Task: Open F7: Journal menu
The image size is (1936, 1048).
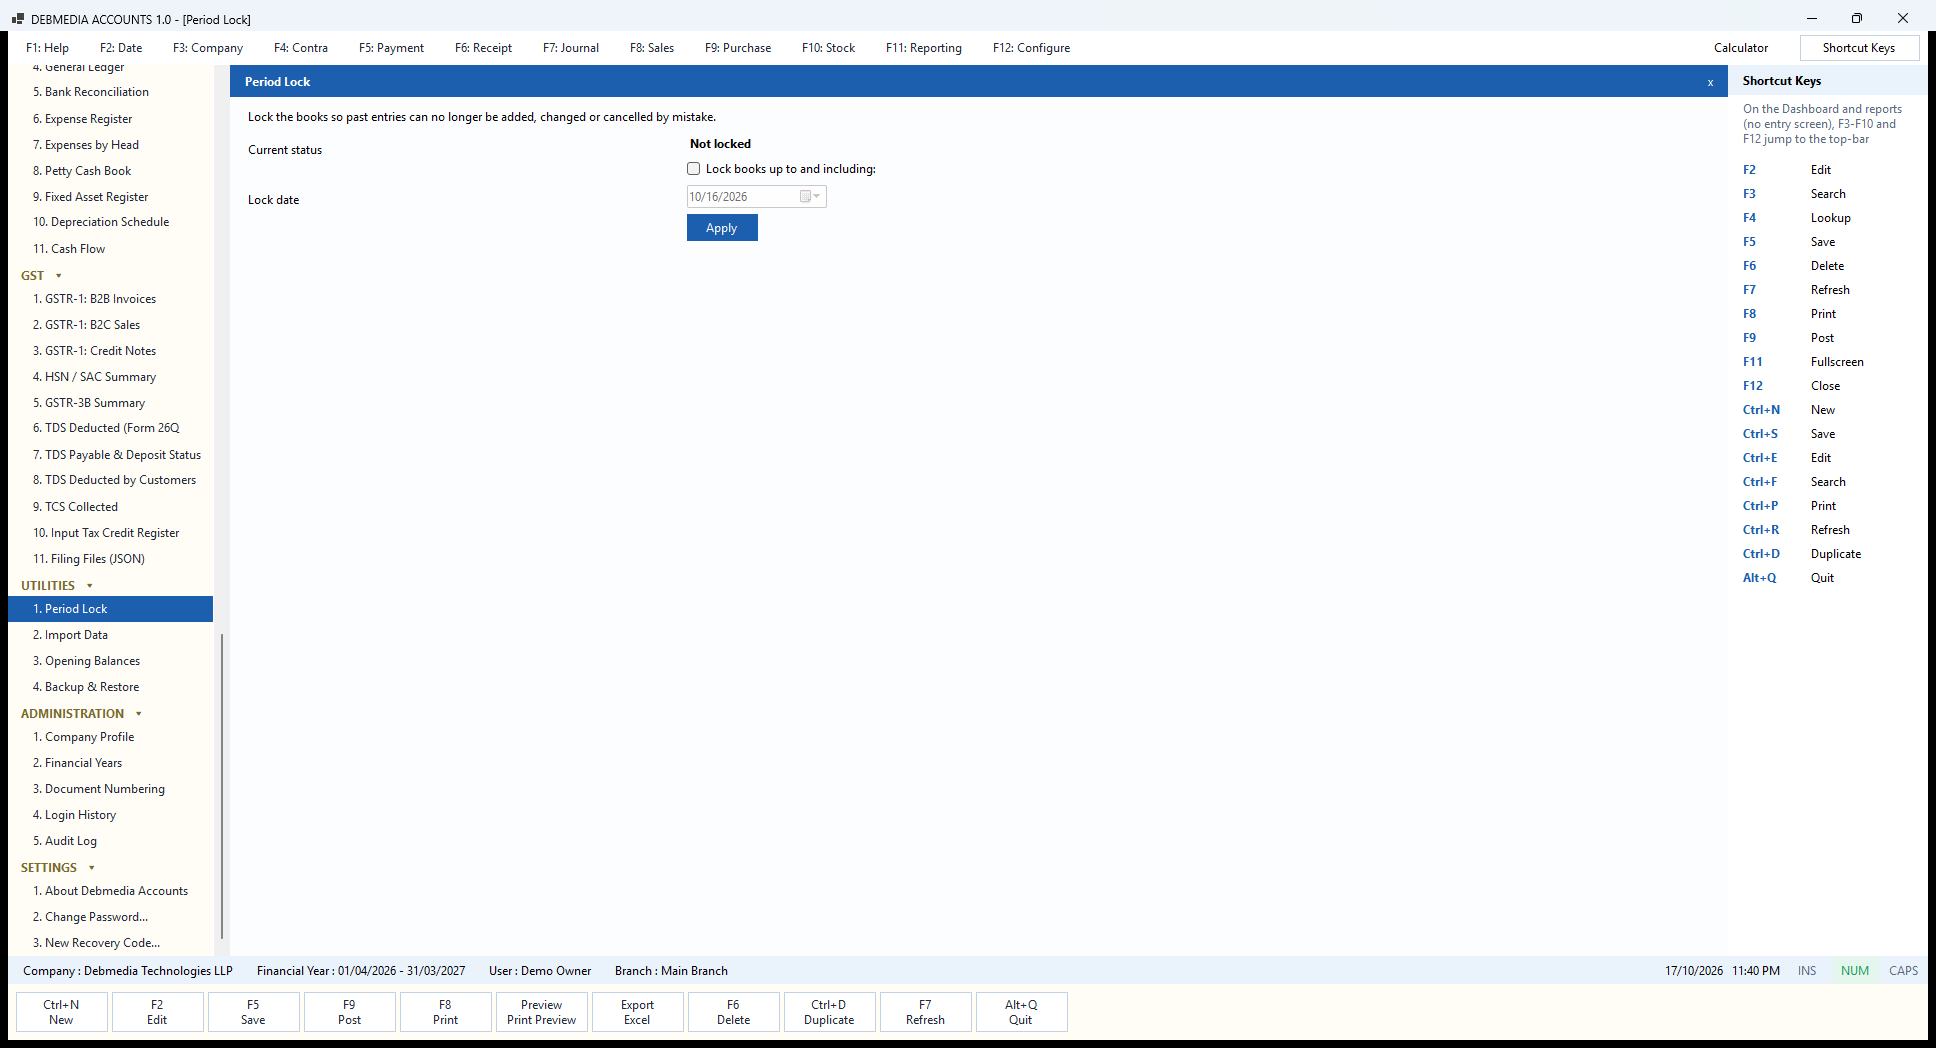Action: click(x=571, y=48)
